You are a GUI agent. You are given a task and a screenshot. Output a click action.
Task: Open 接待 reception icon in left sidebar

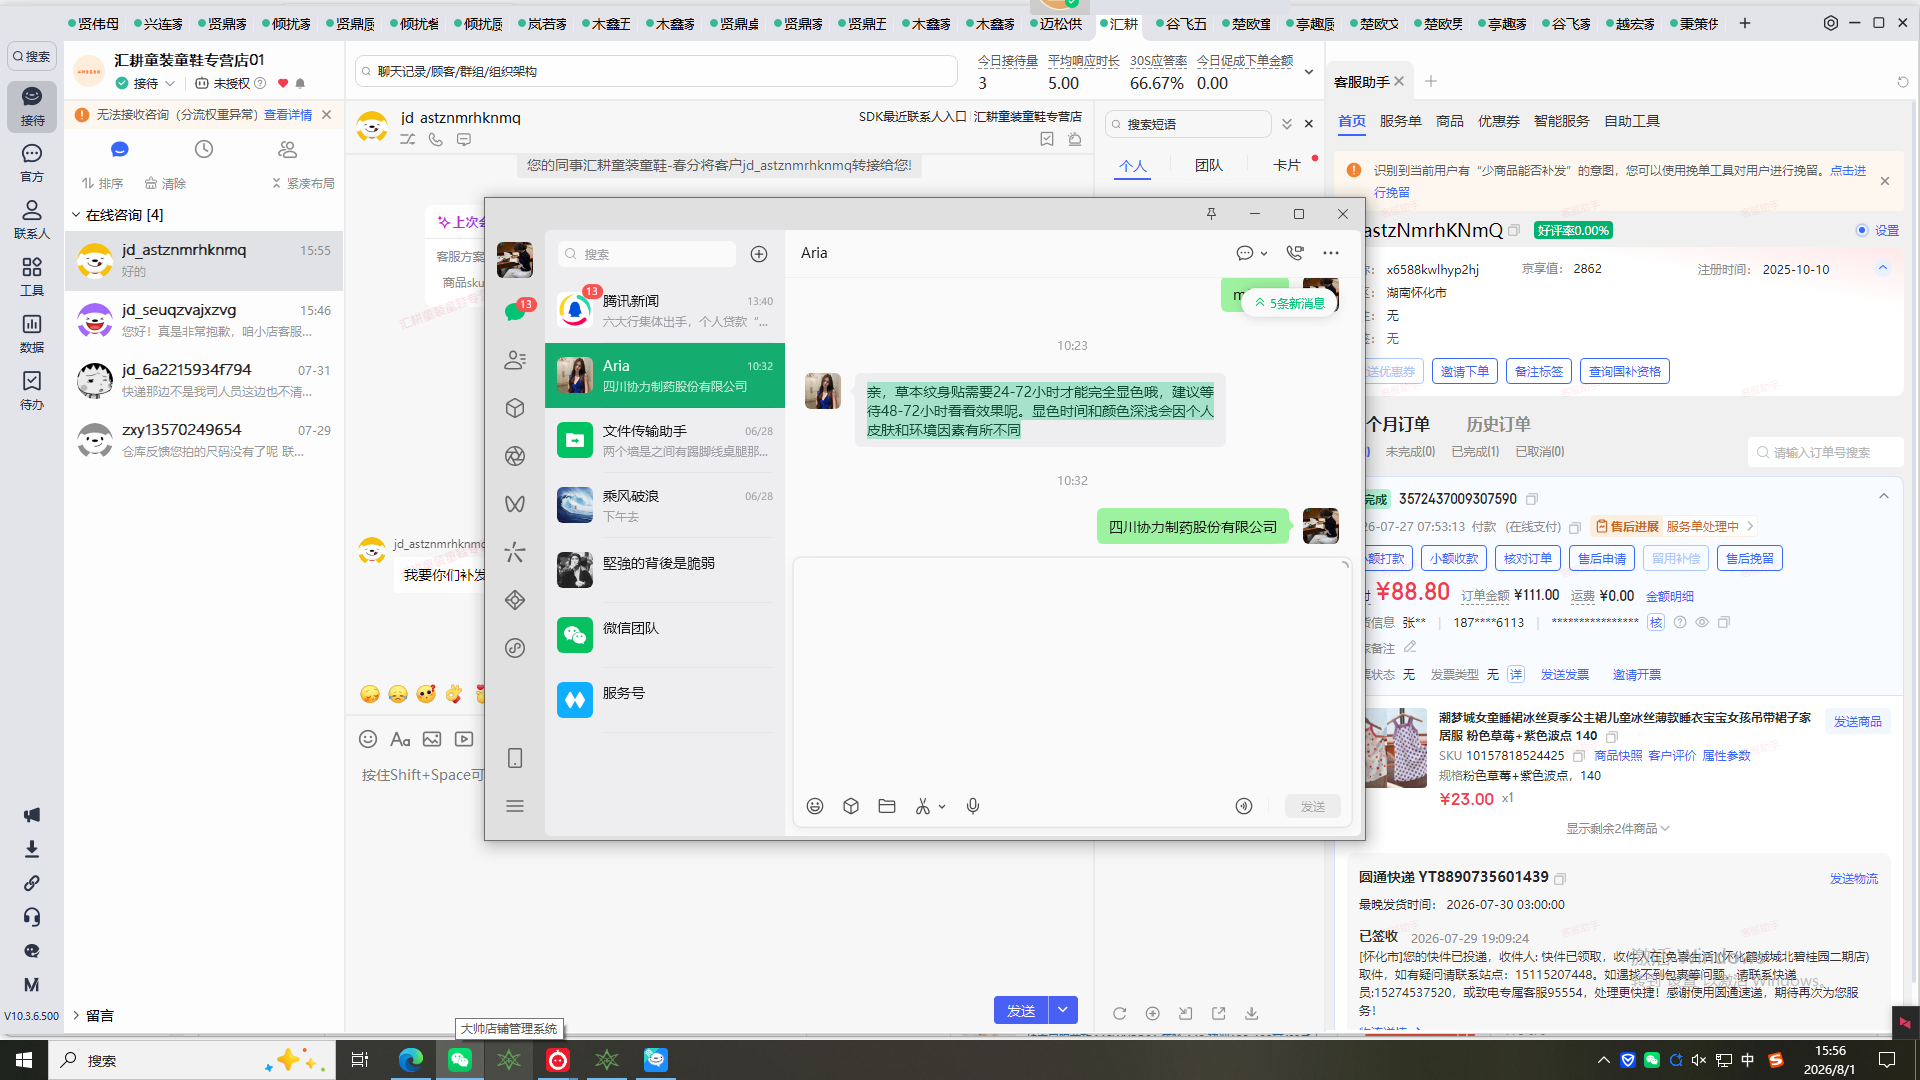point(32,106)
